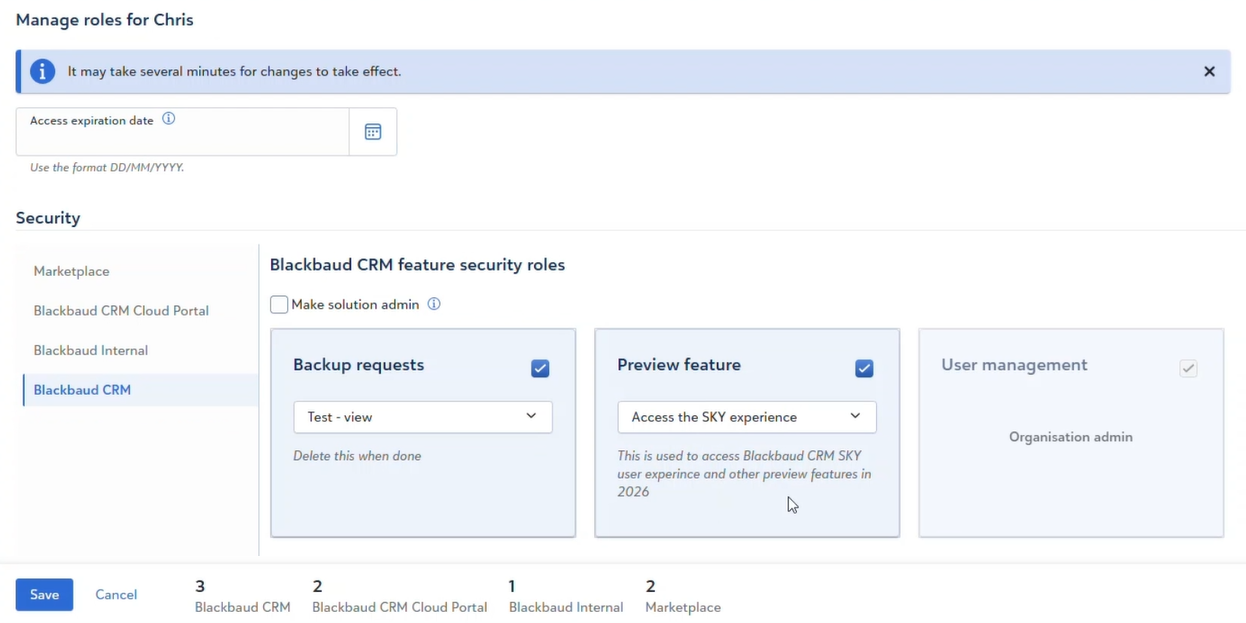
Task: Open the Test - view dropdown
Action: coord(423,417)
